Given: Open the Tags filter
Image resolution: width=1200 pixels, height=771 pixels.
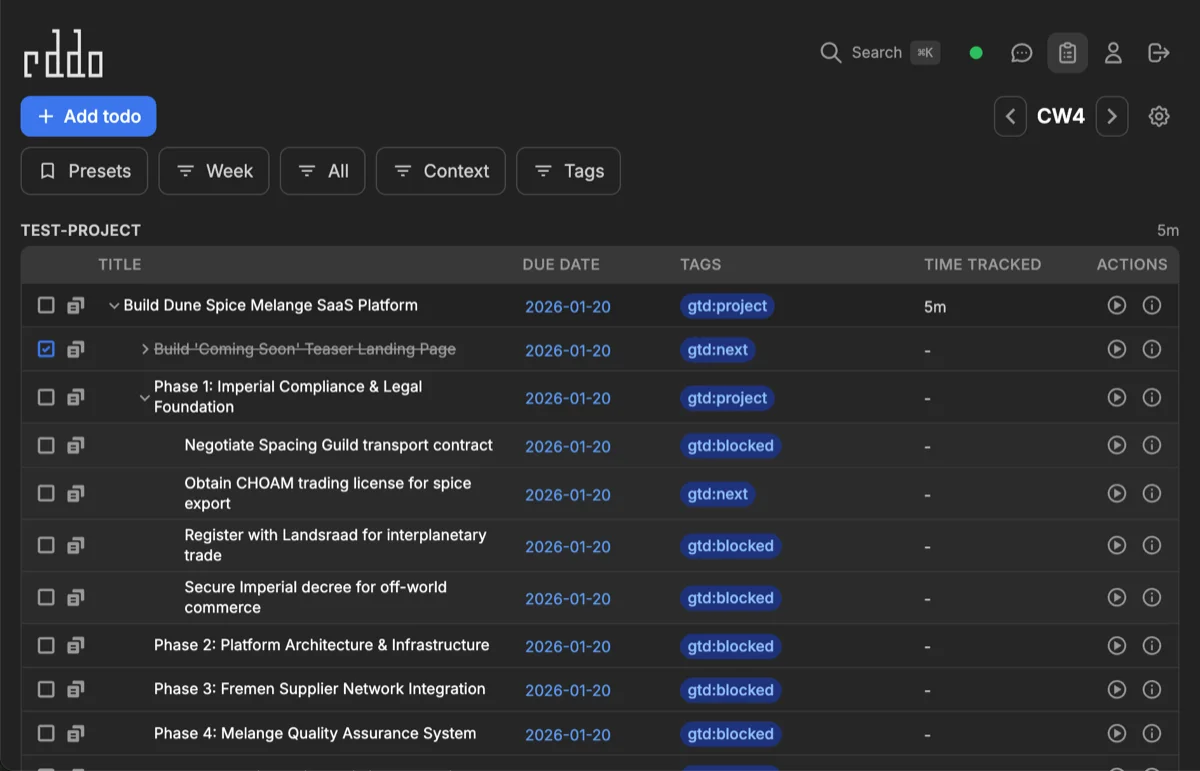Looking at the screenshot, I should pyautogui.click(x=568, y=171).
